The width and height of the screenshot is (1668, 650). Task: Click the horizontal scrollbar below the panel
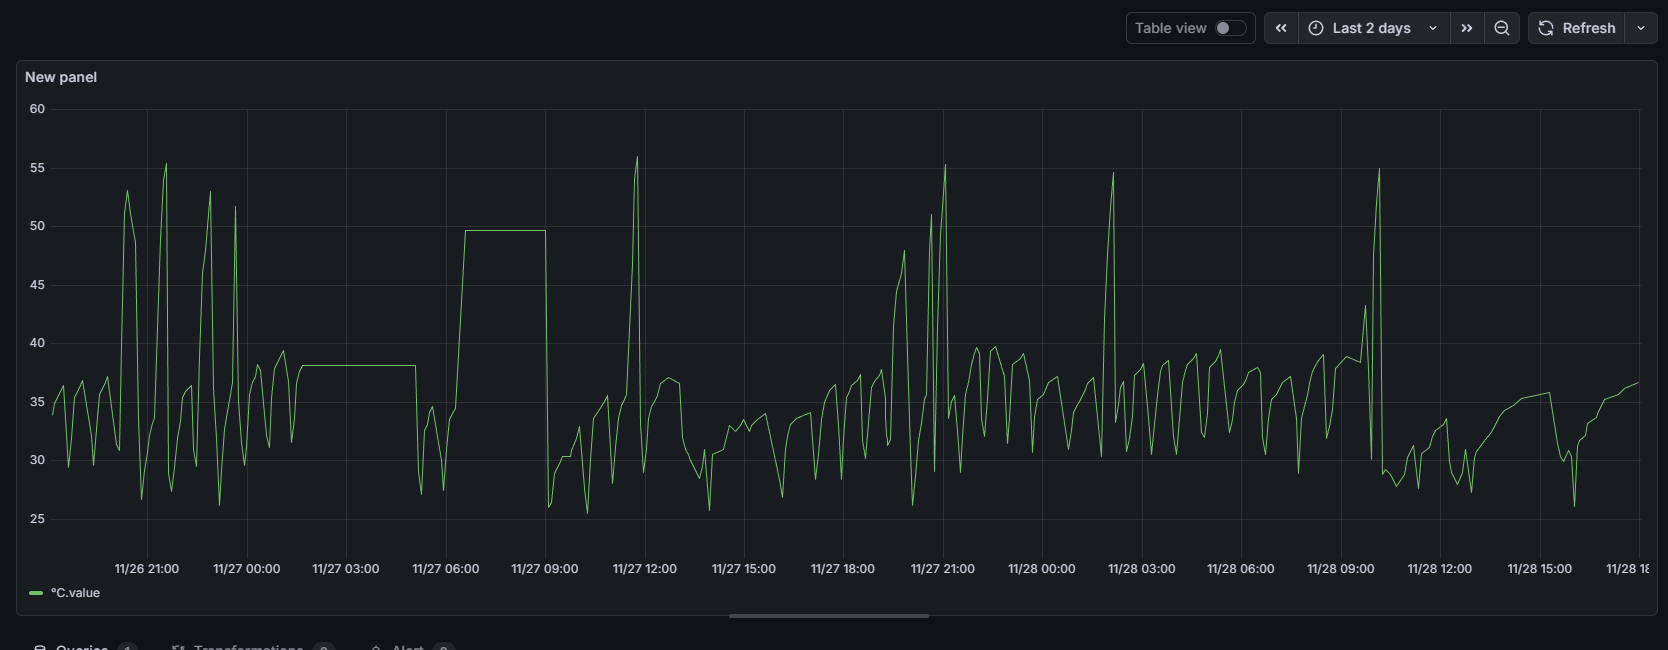[828, 616]
